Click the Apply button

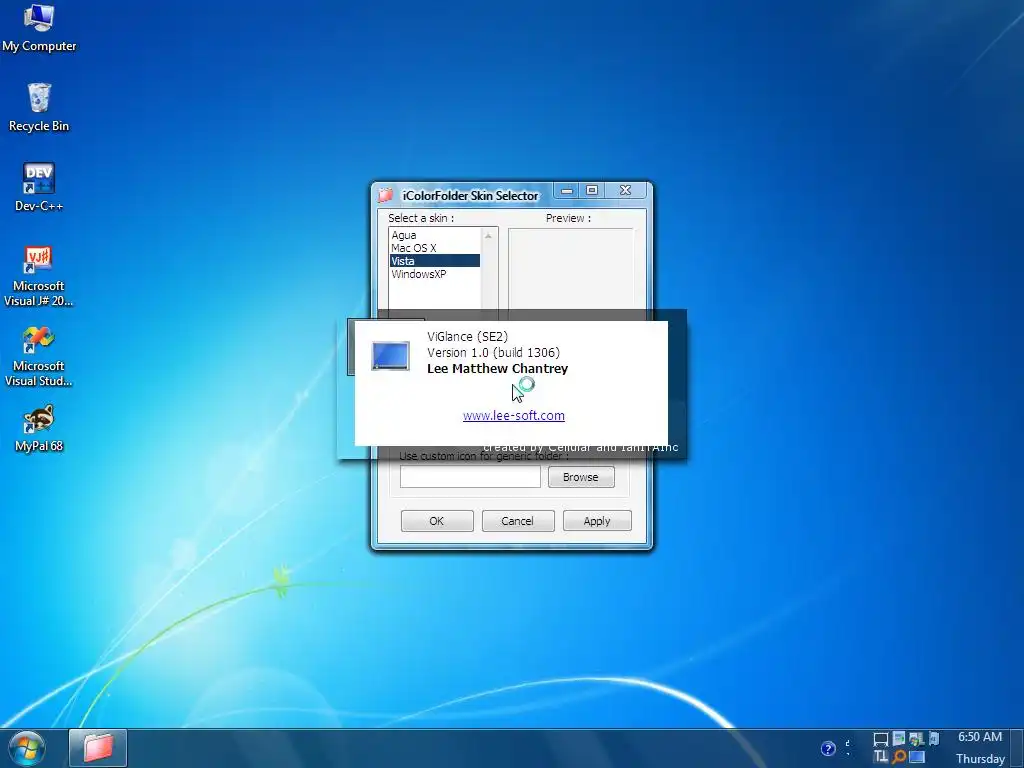click(597, 520)
